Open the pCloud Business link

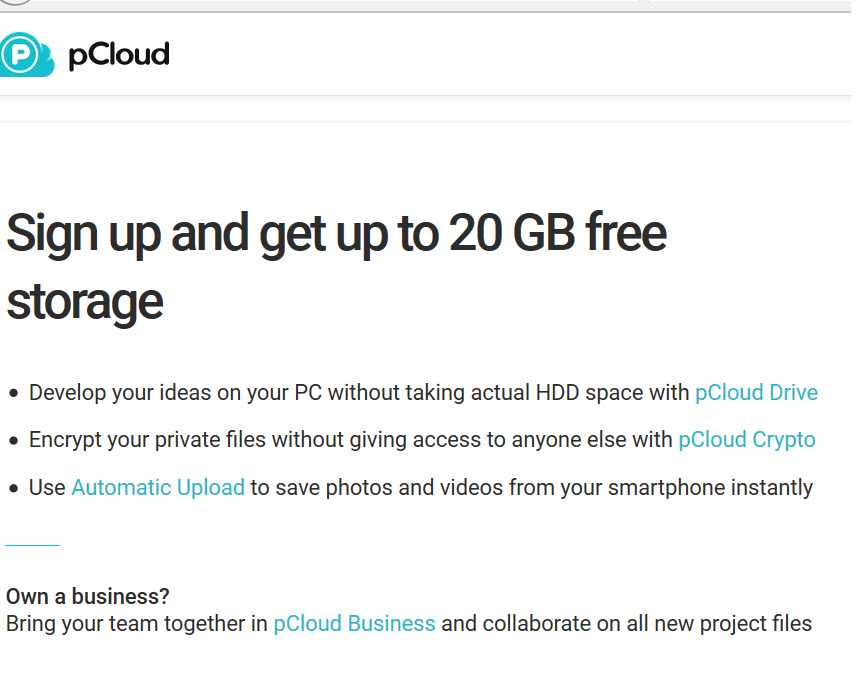point(354,623)
